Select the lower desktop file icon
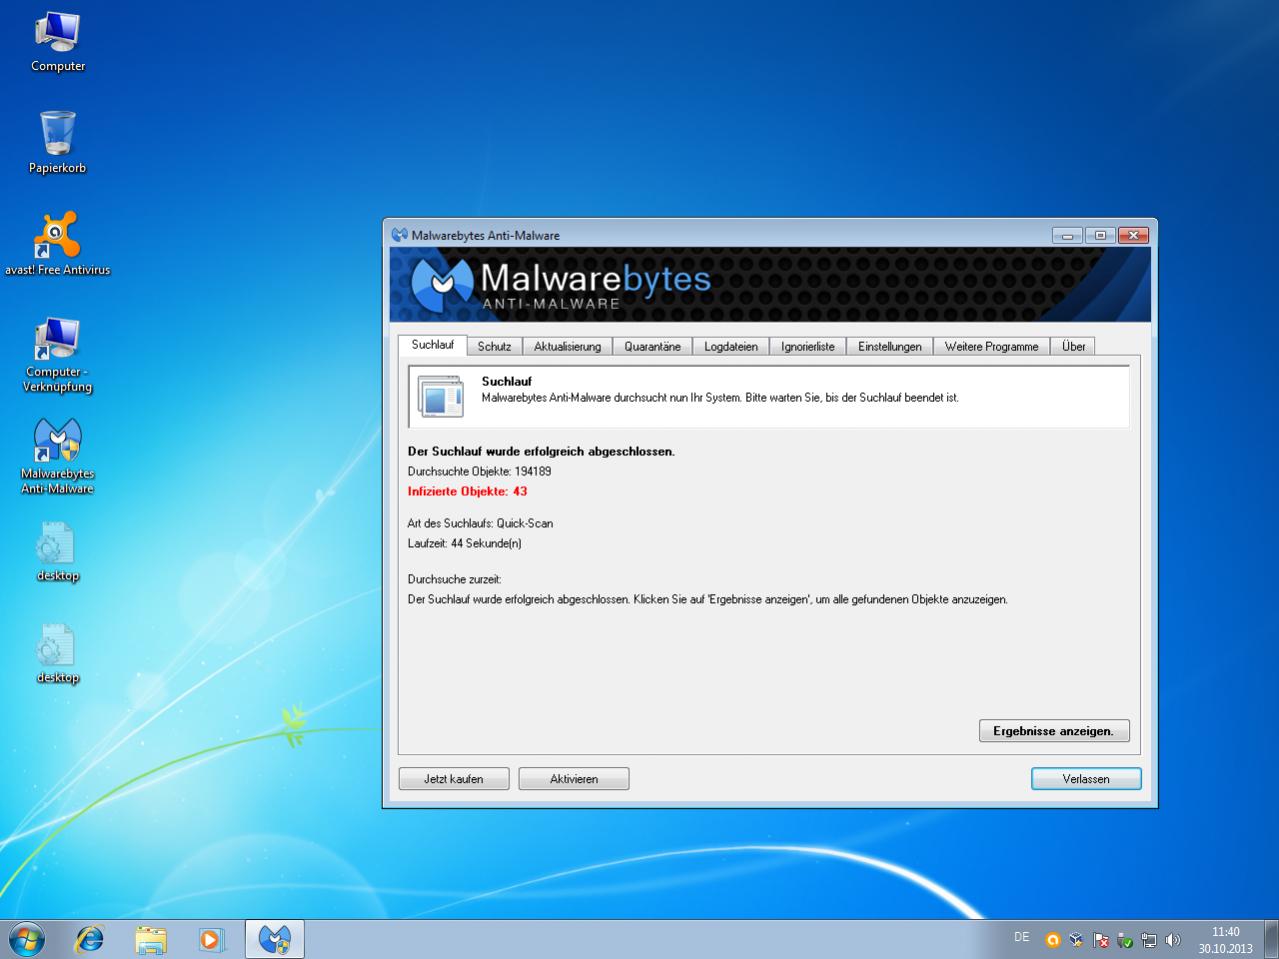The width and height of the screenshot is (1279, 959). (57, 654)
